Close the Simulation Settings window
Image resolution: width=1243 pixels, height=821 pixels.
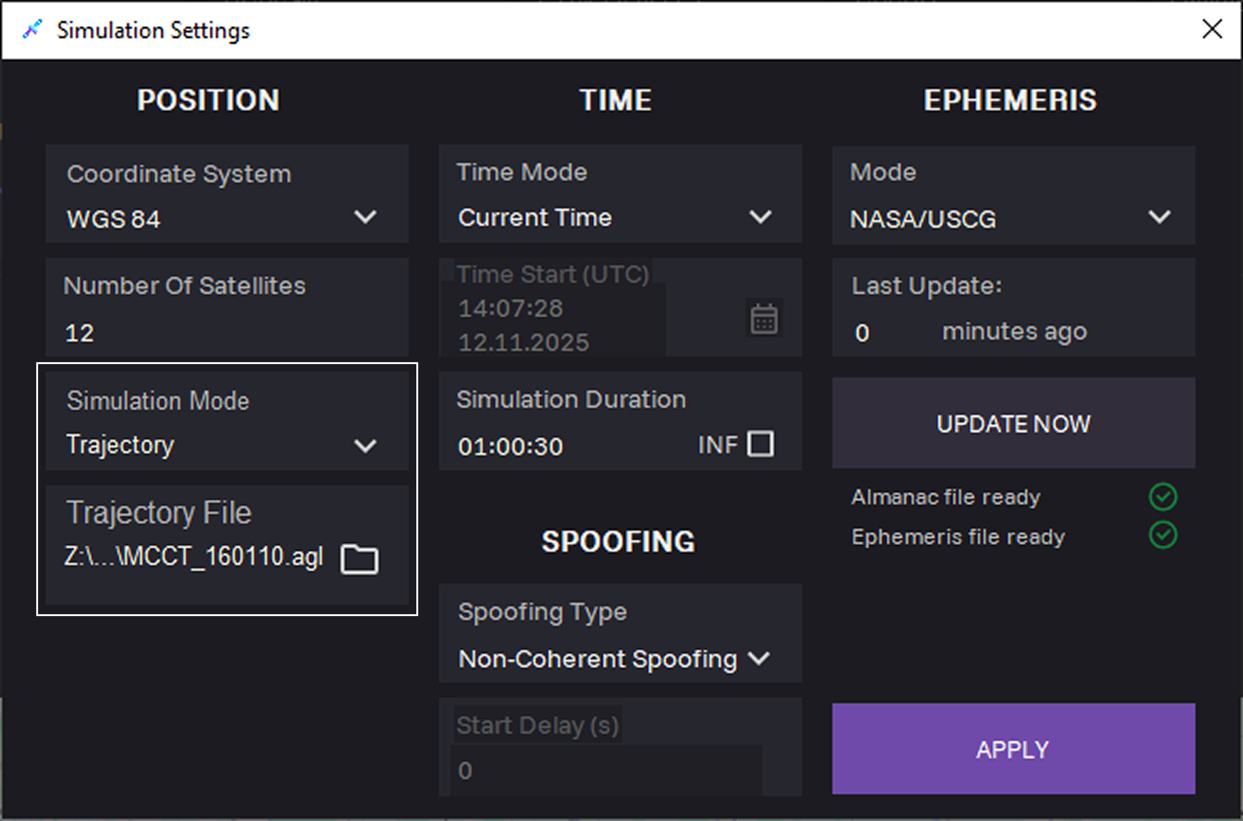(x=1212, y=29)
